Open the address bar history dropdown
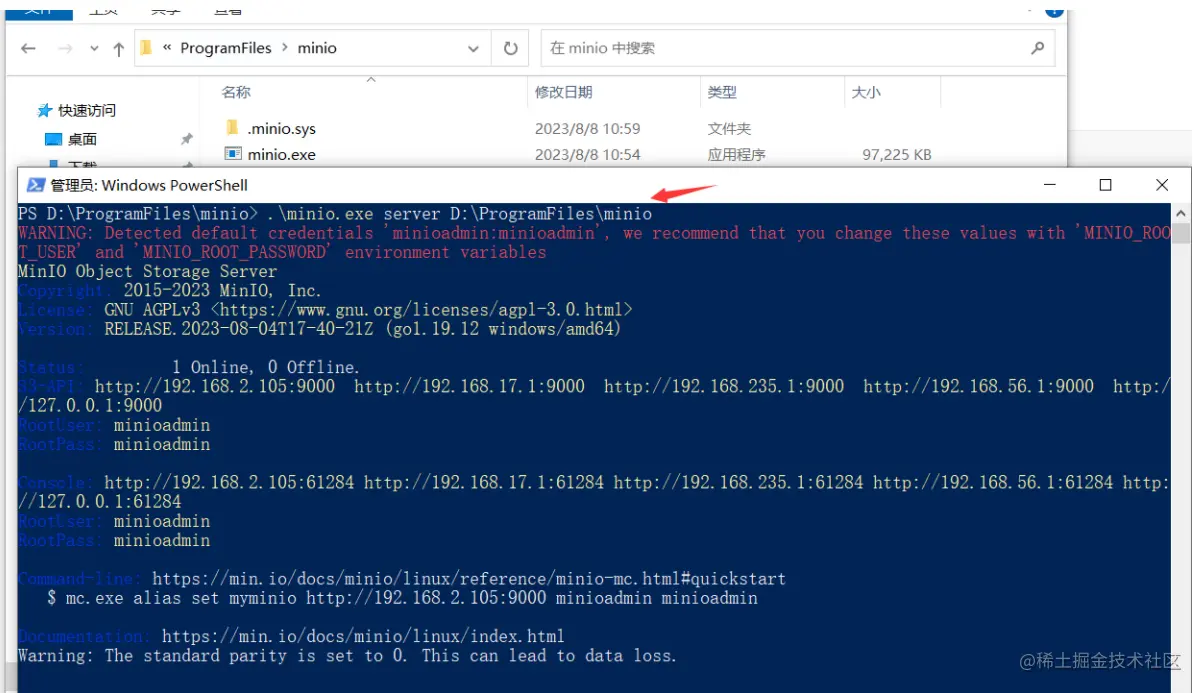 473,48
